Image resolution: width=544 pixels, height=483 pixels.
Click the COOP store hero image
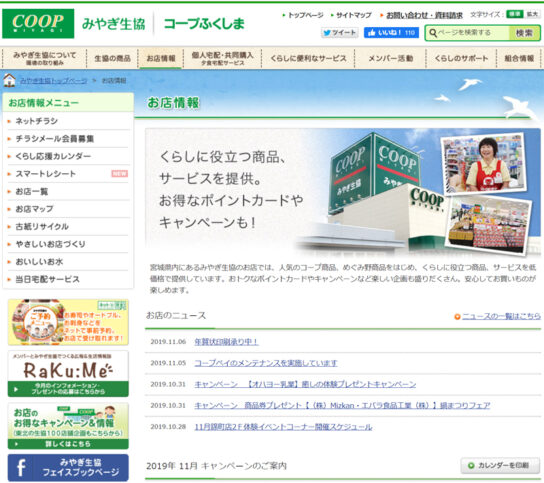(x=343, y=192)
